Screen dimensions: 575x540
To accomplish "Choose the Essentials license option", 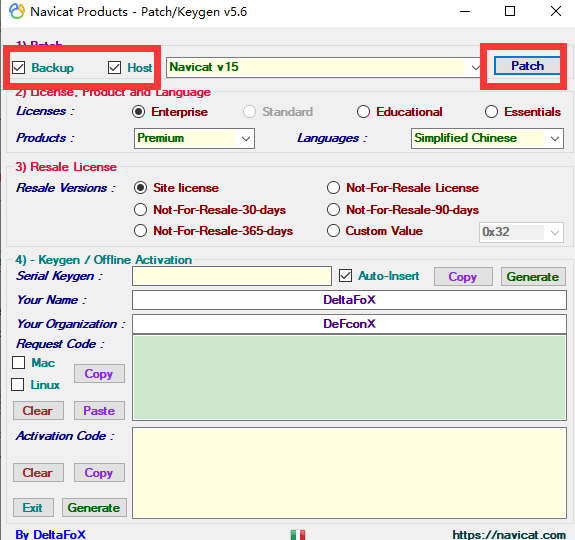I will click(x=491, y=112).
